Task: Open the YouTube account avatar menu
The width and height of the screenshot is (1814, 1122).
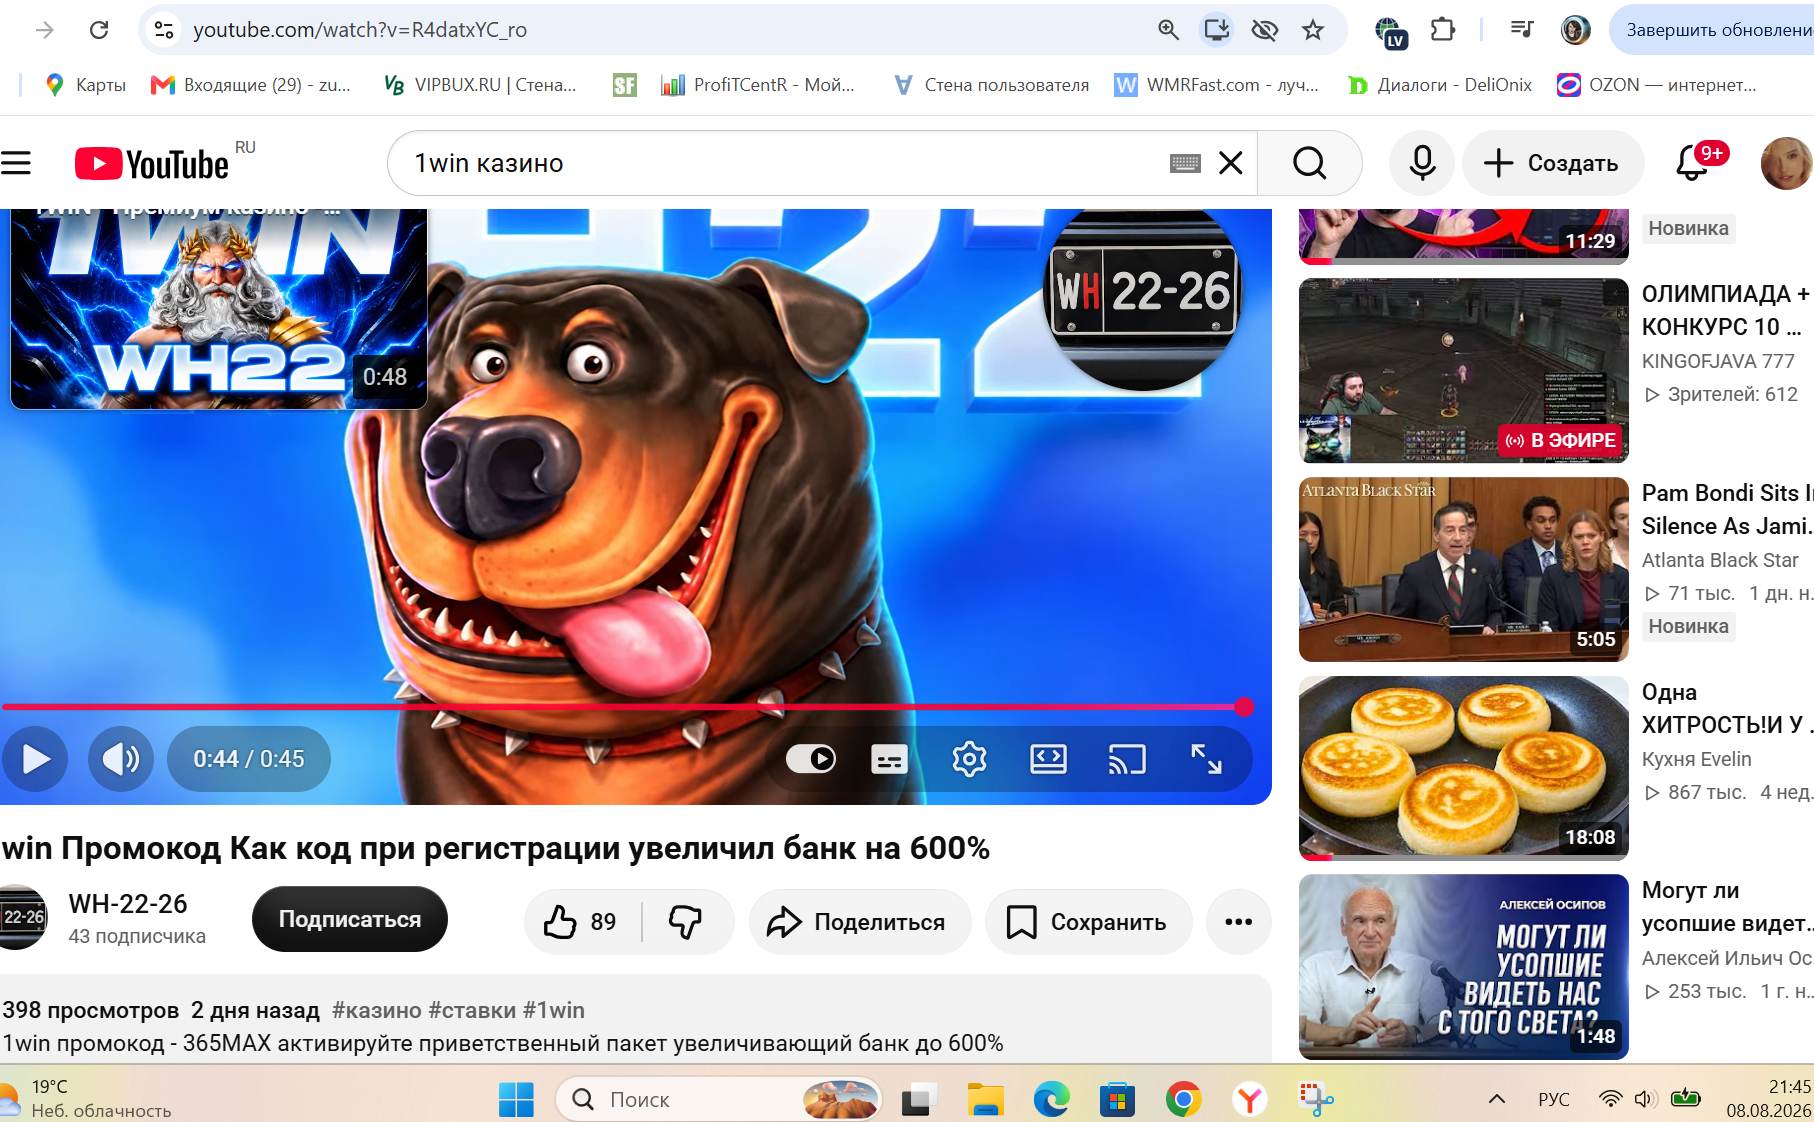Action: (x=1786, y=163)
